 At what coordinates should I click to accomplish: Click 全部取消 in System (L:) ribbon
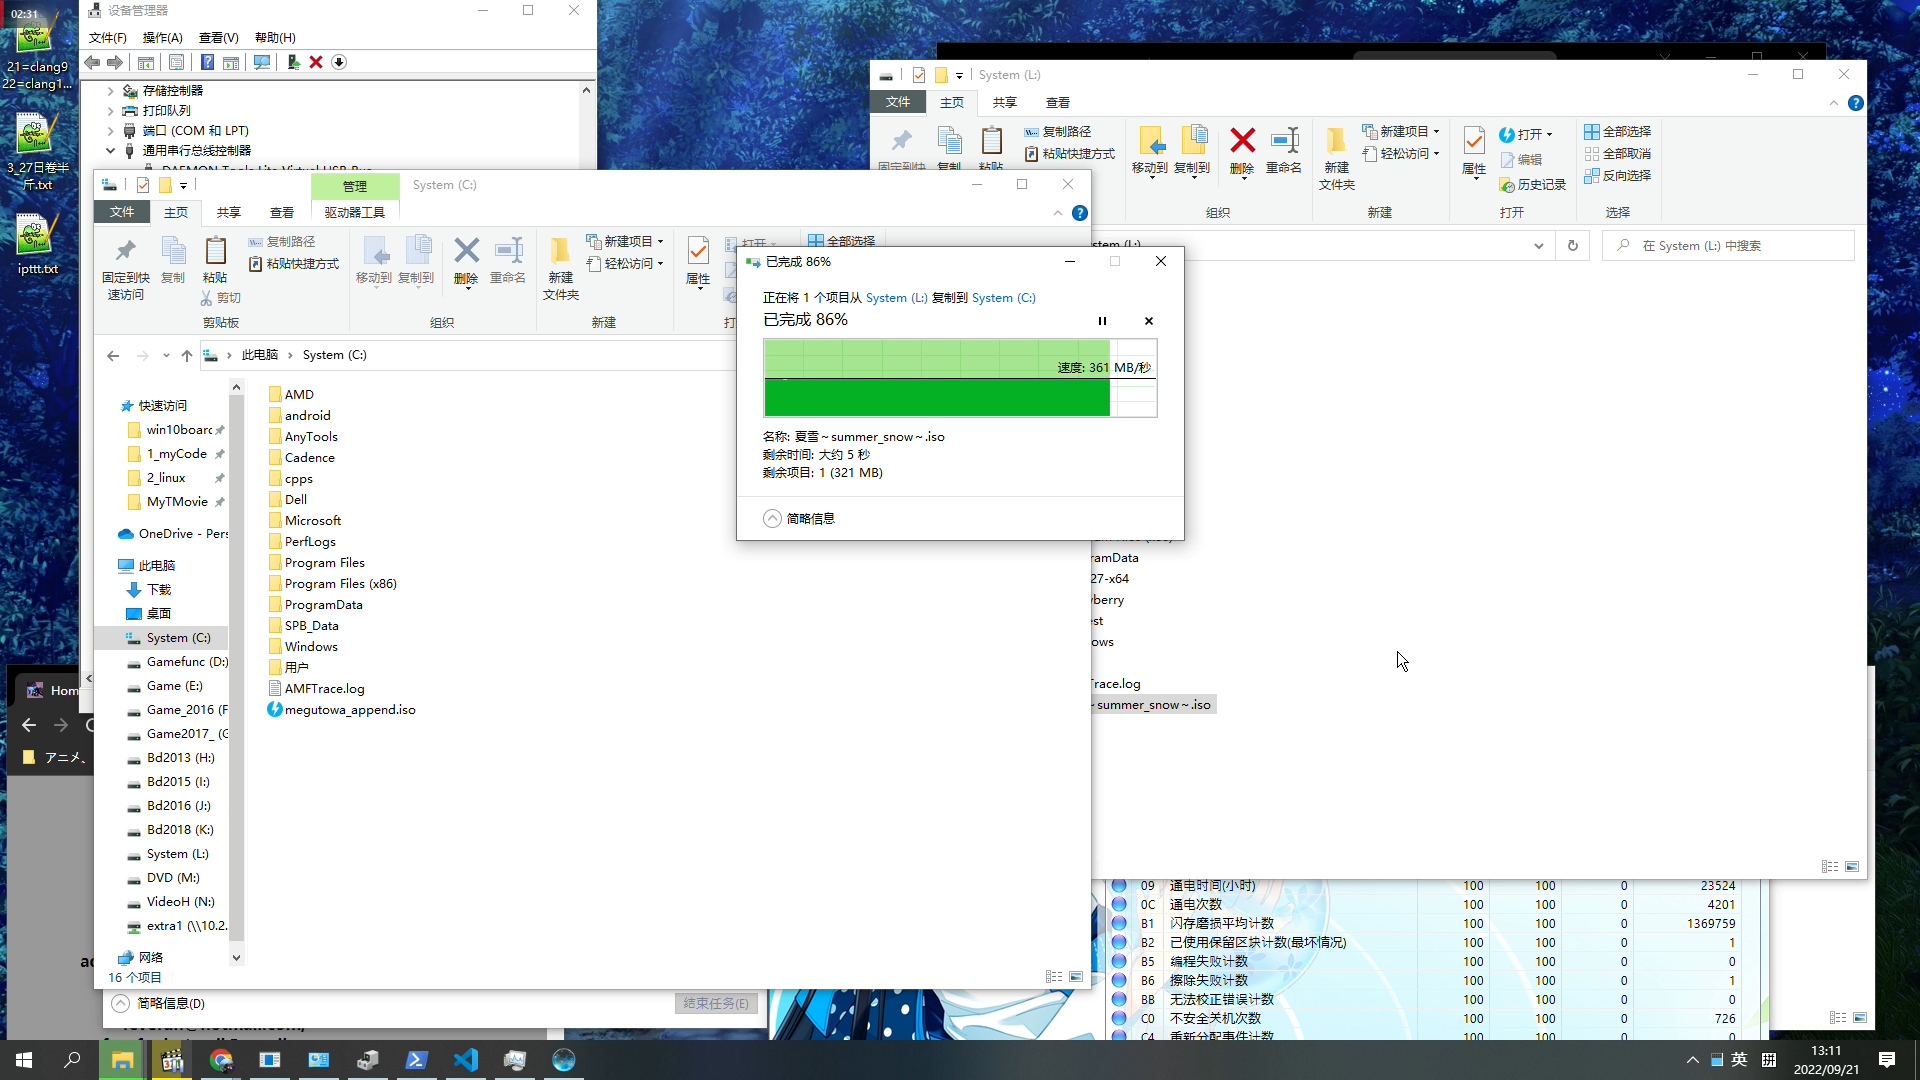1617,154
